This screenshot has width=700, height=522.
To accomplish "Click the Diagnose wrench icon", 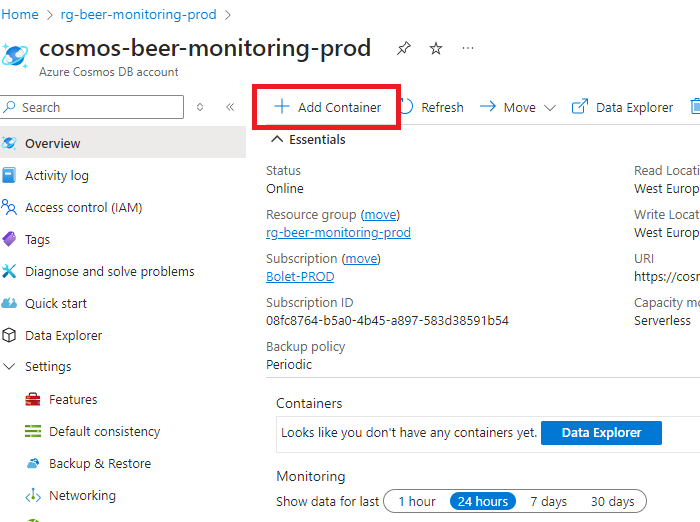I will point(9,271).
